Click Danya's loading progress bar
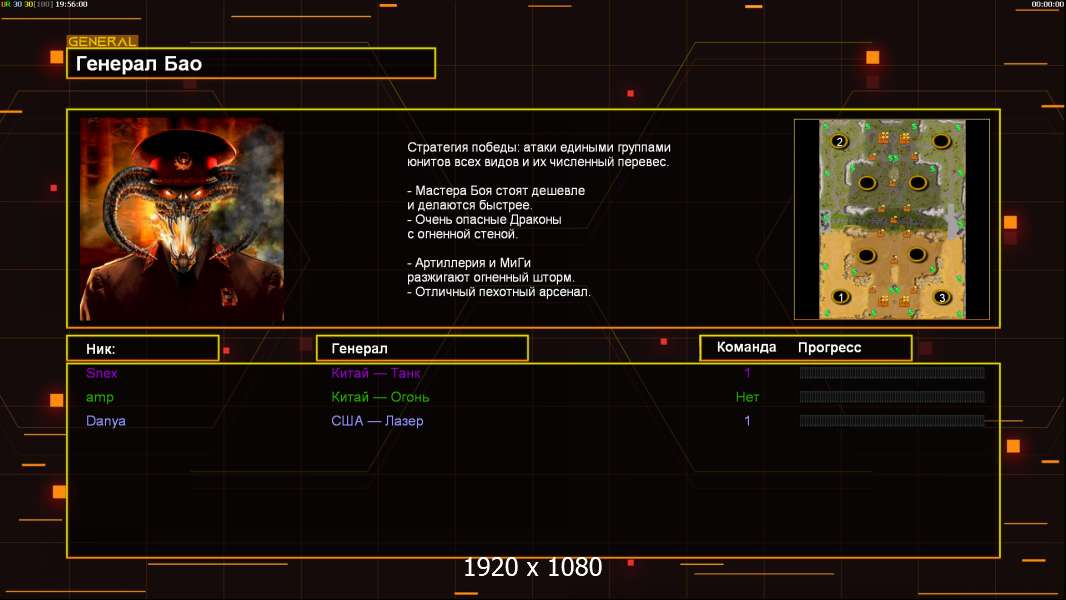Viewport: 1066px width, 600px height. coord(892,421)
